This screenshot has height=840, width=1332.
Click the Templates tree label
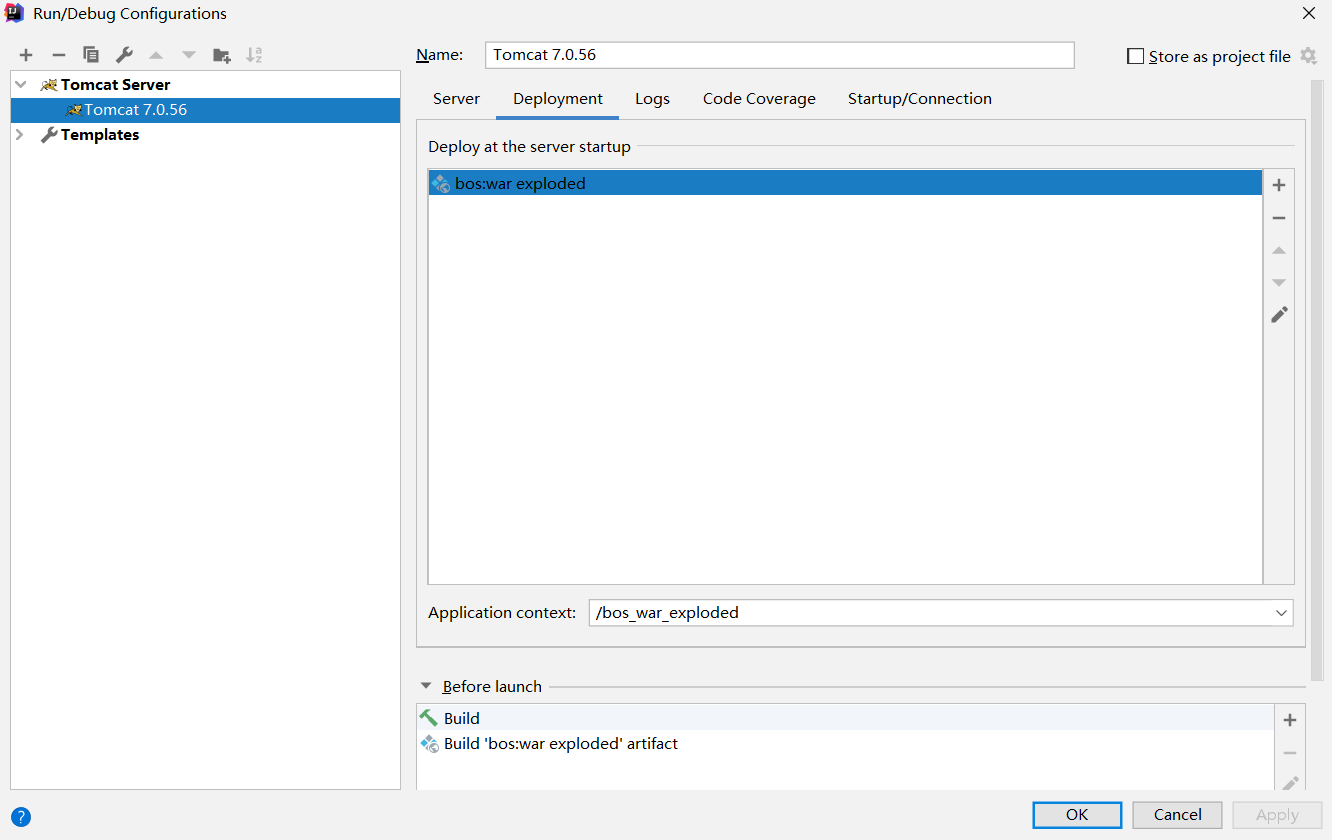pyautogui.click(x=100, y=135)
